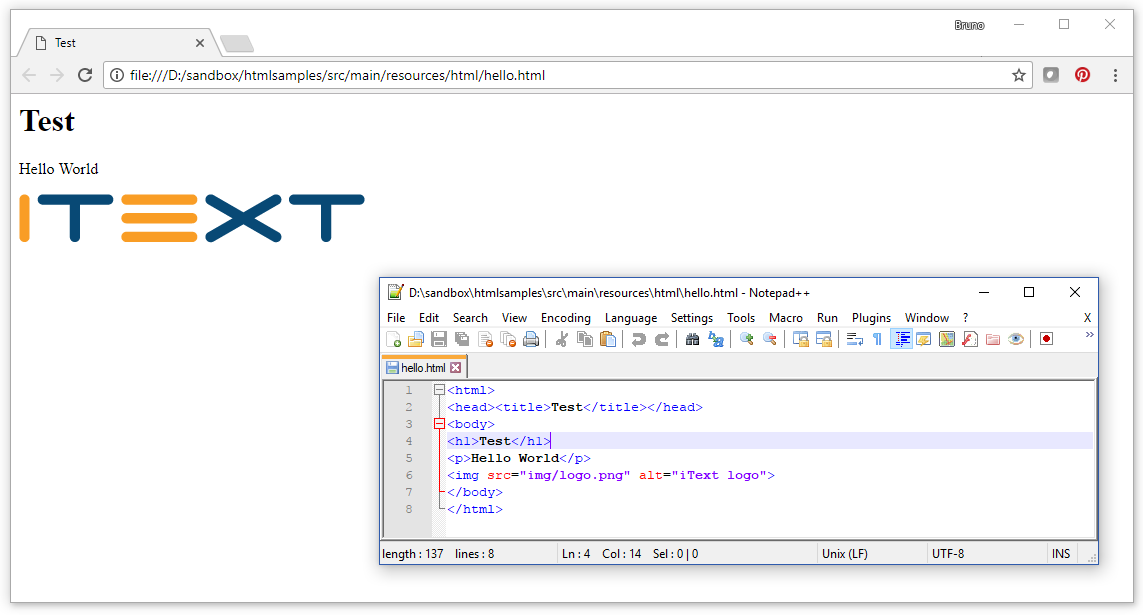Open the Tools menu
1143x615 pixels.
tap(741, 318)
